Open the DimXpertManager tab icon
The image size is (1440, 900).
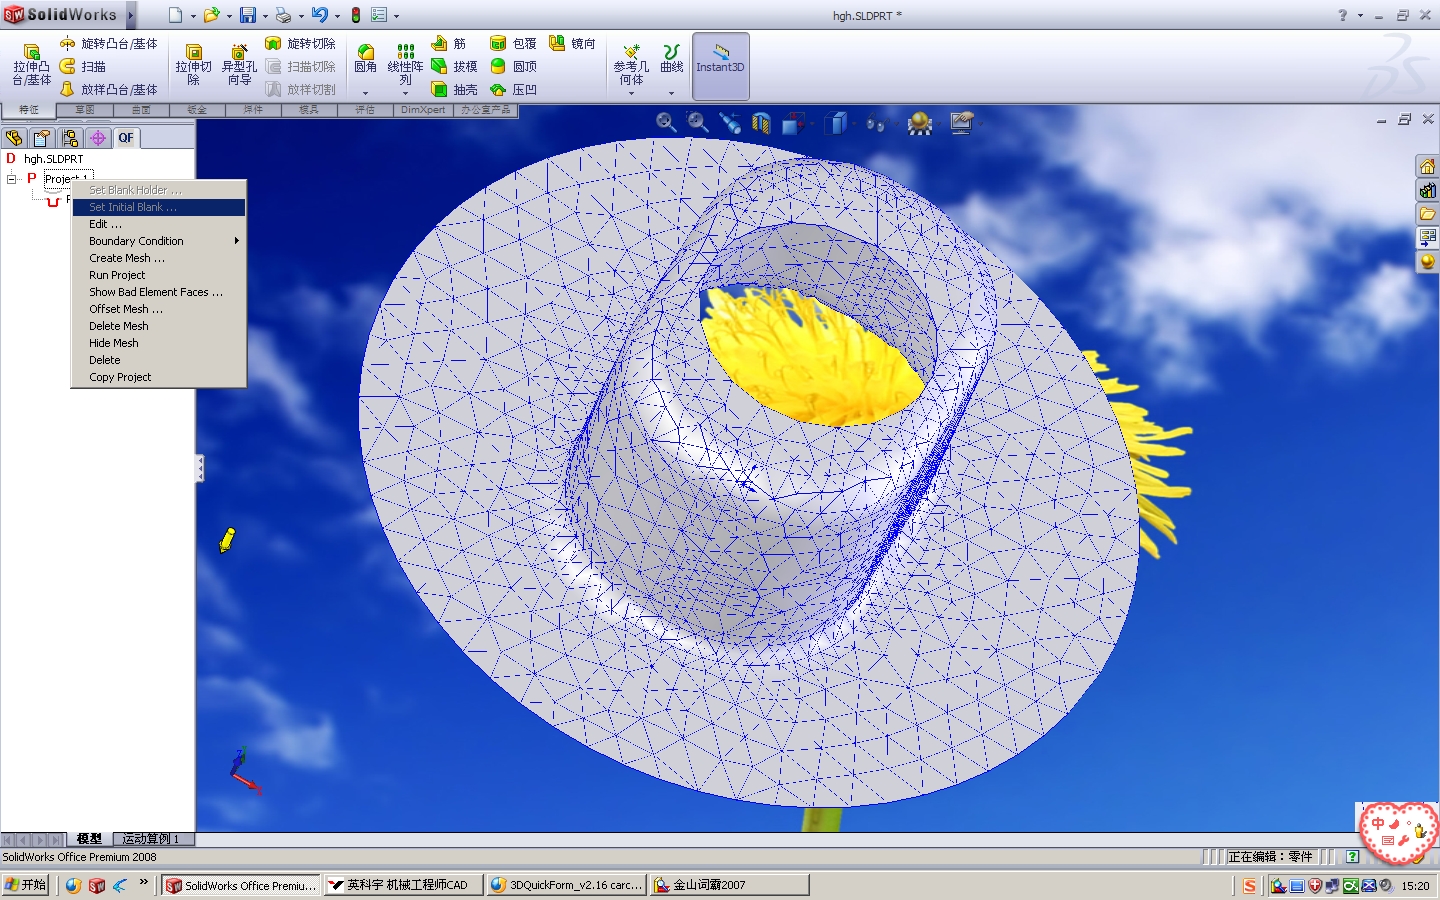click(98, 138)
